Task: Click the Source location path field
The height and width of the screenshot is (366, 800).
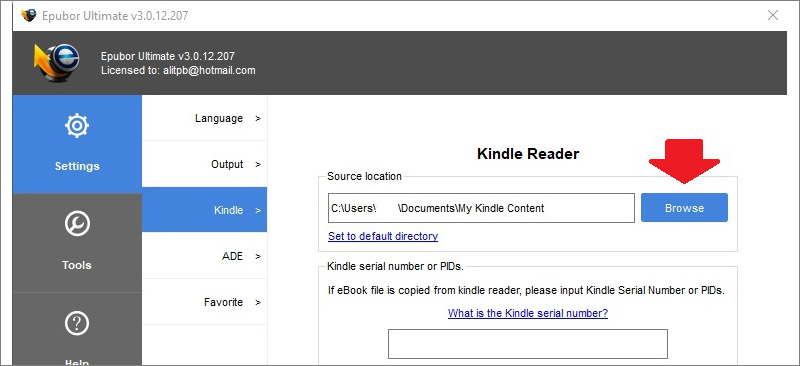Action: 481,208
